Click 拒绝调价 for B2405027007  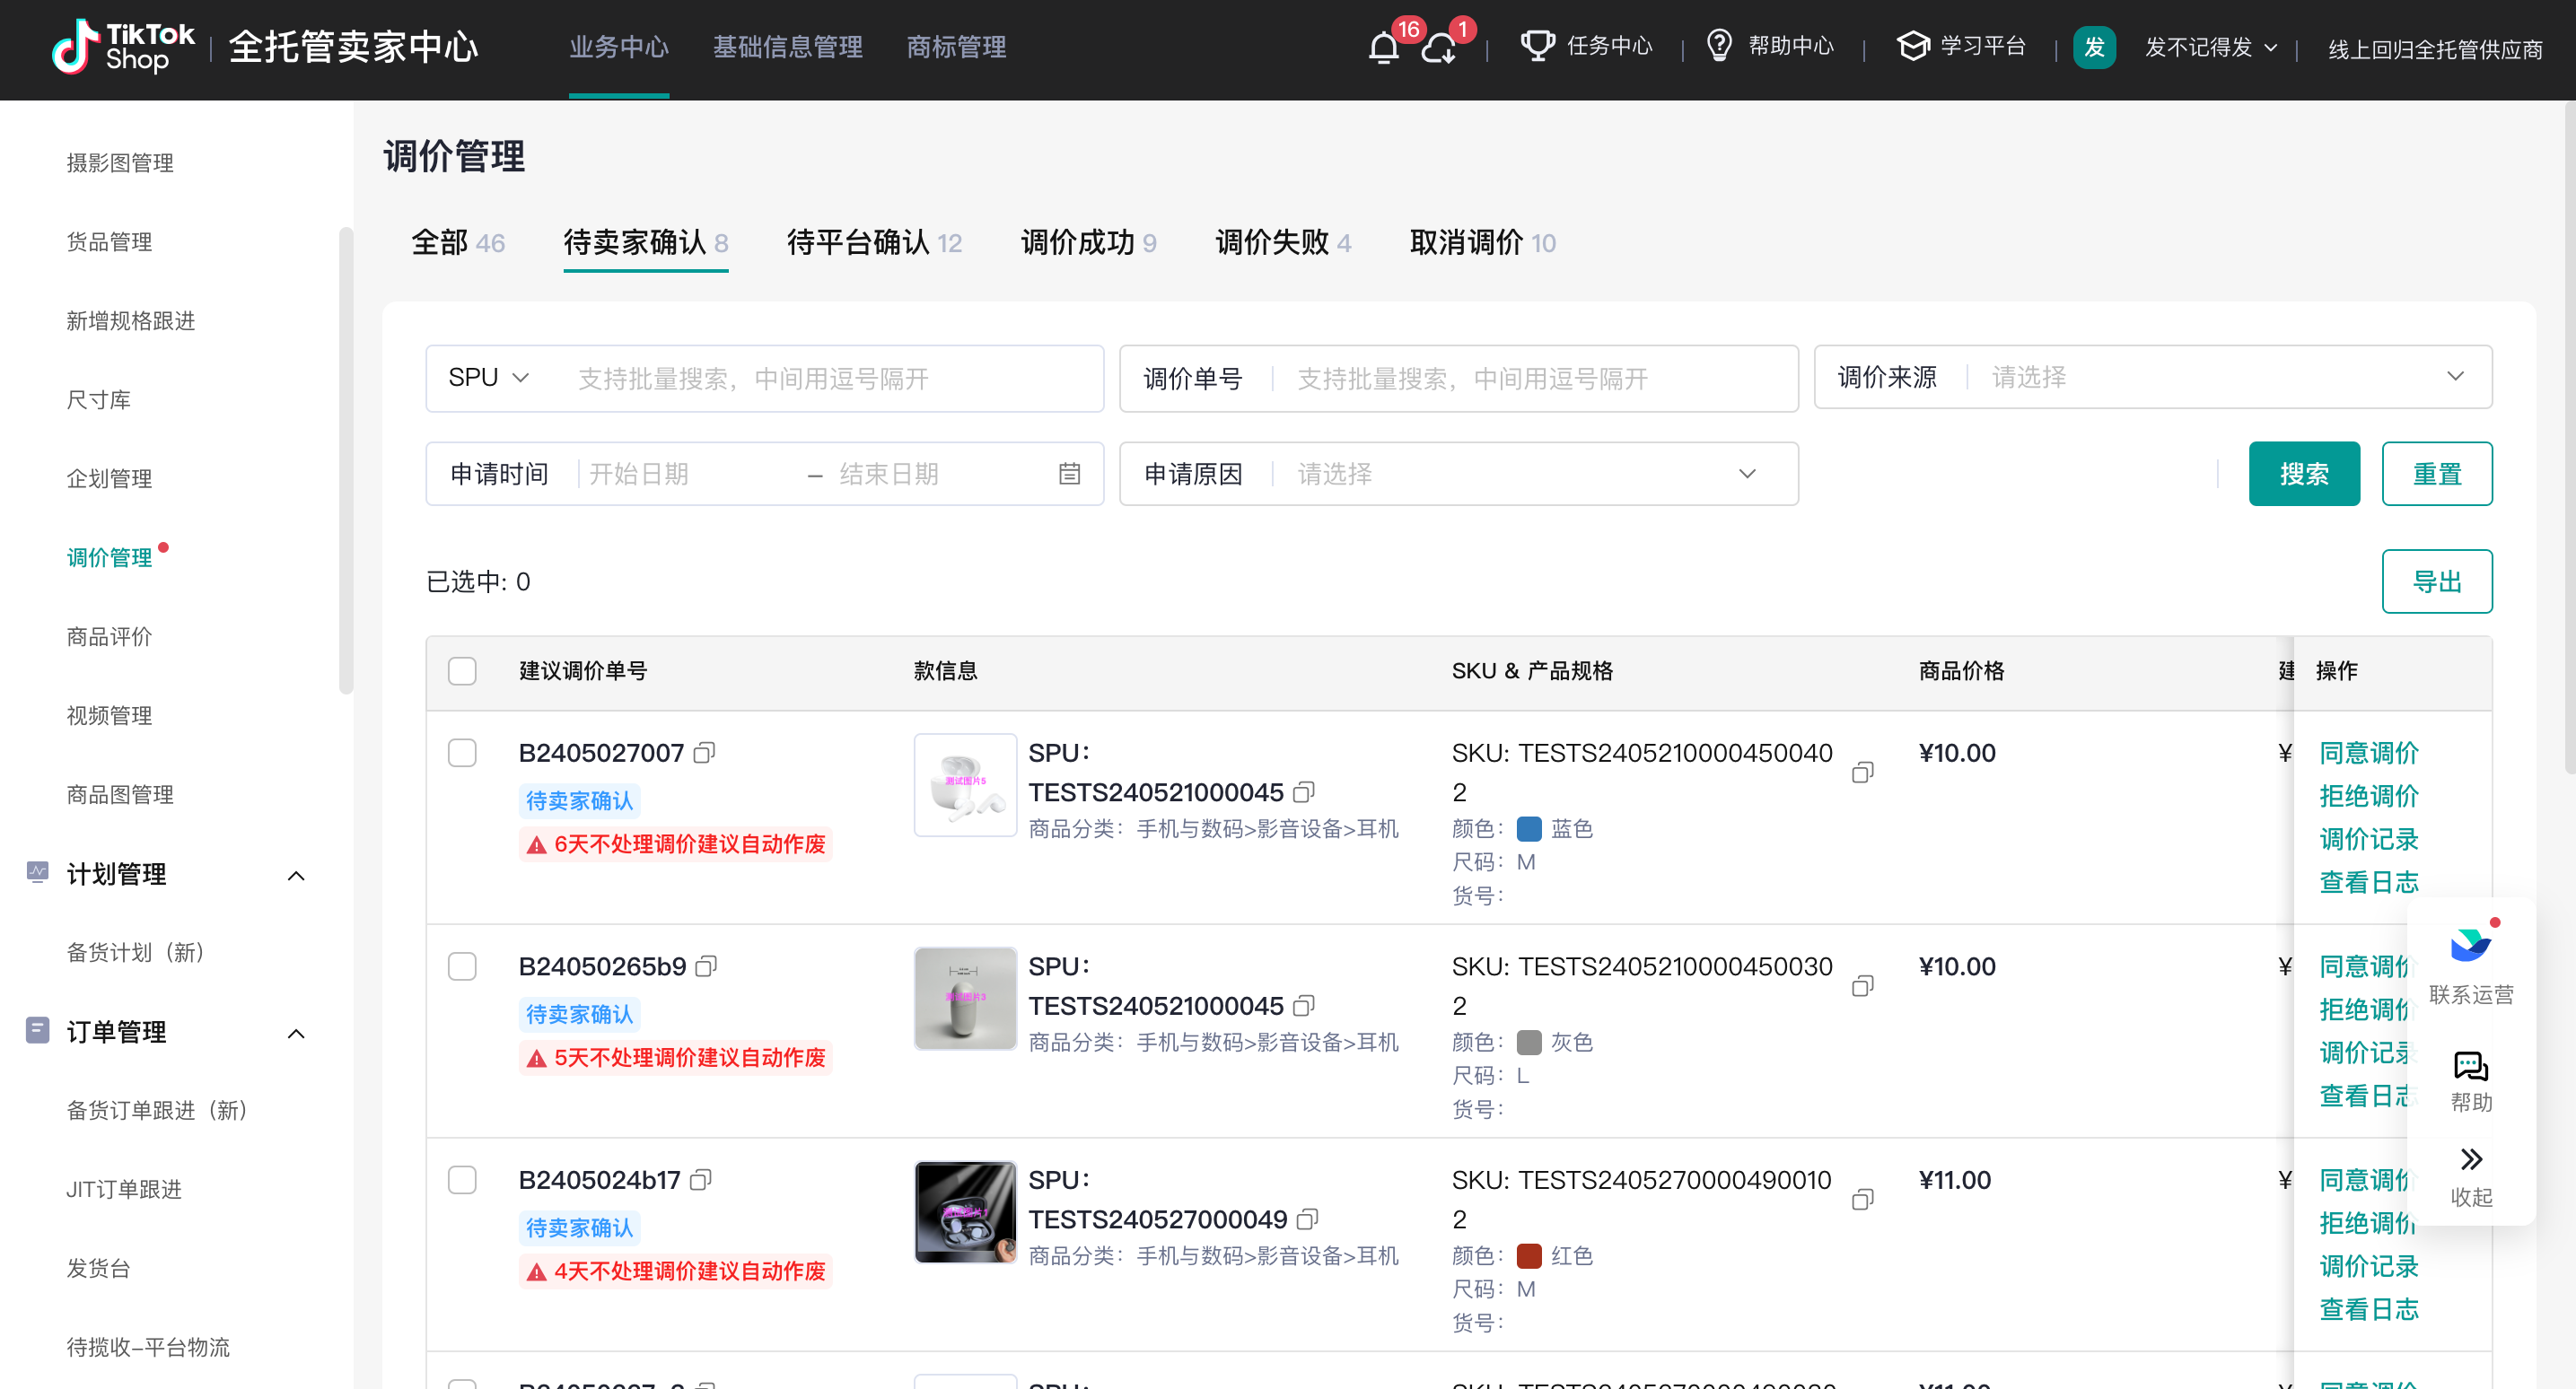point(2369,796)
